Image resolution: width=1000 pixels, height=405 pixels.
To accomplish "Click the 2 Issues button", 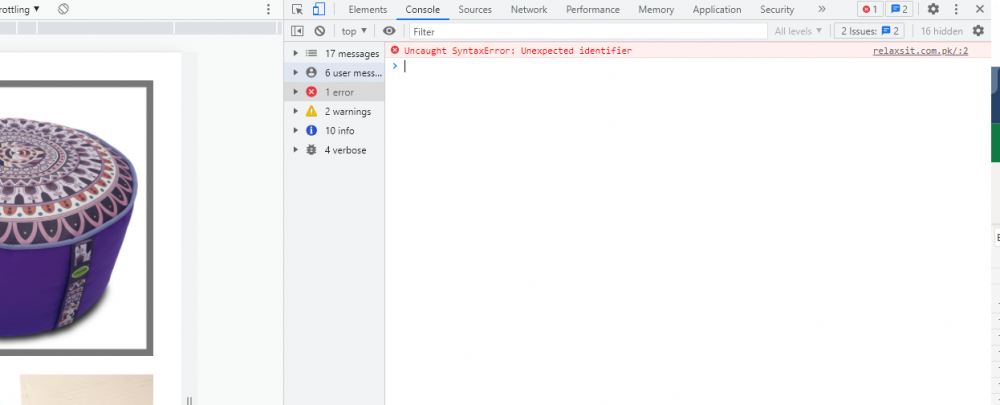I will click(870, 31).
